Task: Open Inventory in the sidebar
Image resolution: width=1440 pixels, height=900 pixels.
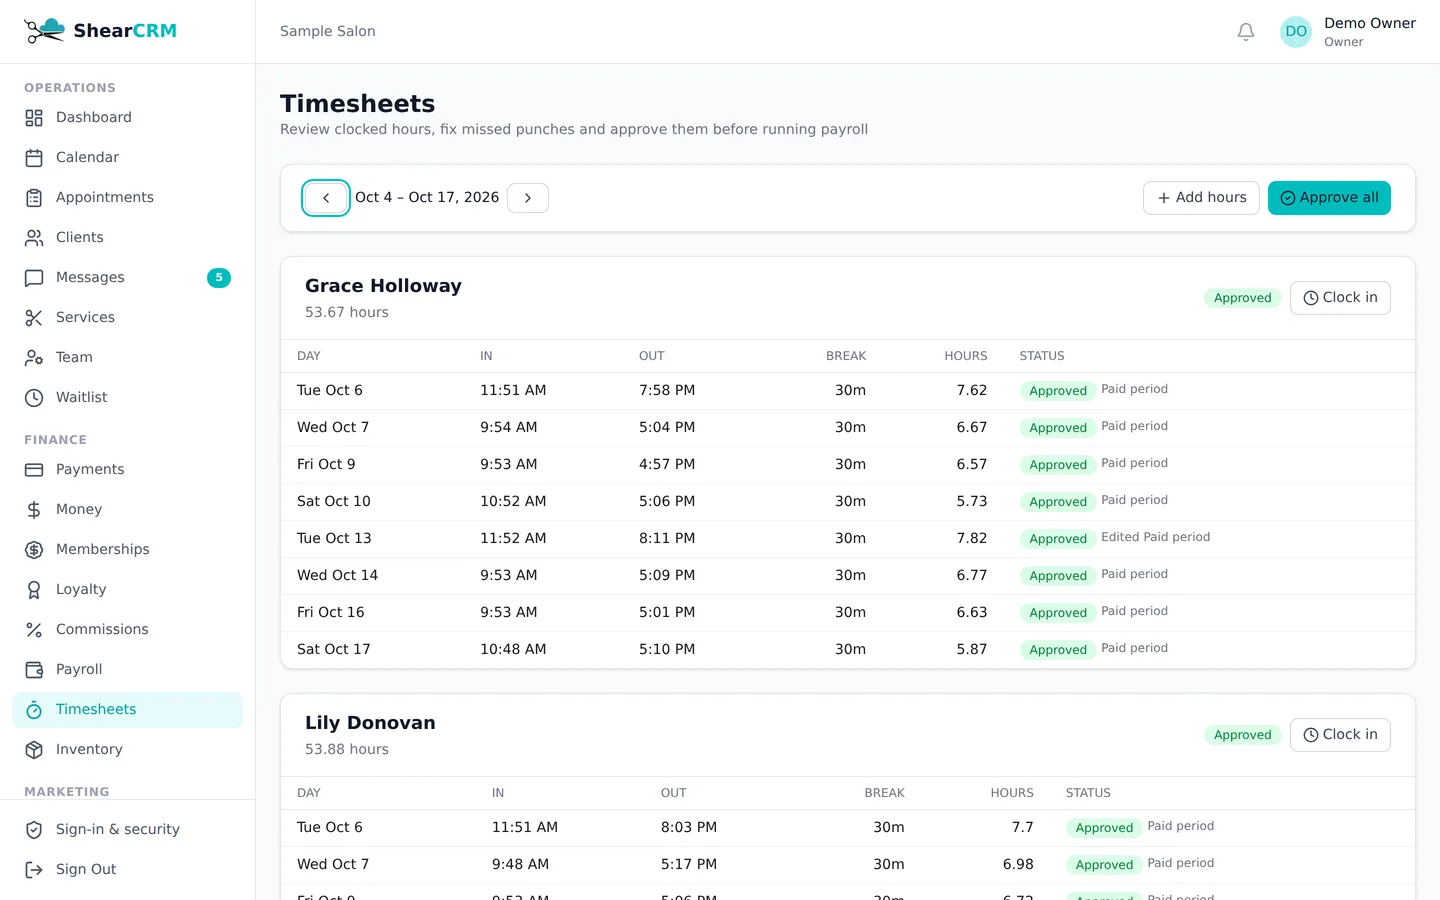Action: point(127,750)
